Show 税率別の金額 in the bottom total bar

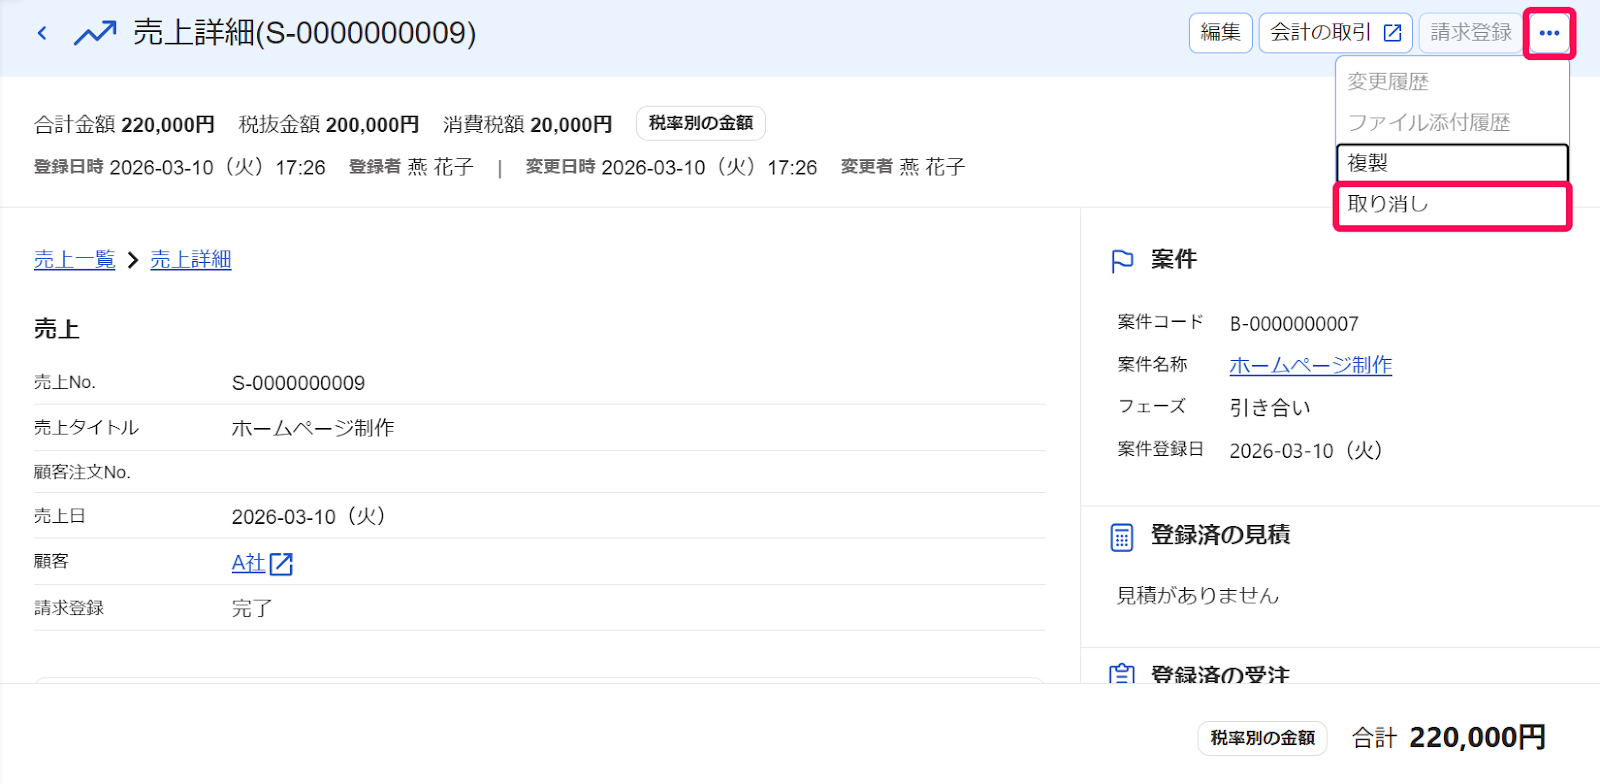pos(1262,738)
